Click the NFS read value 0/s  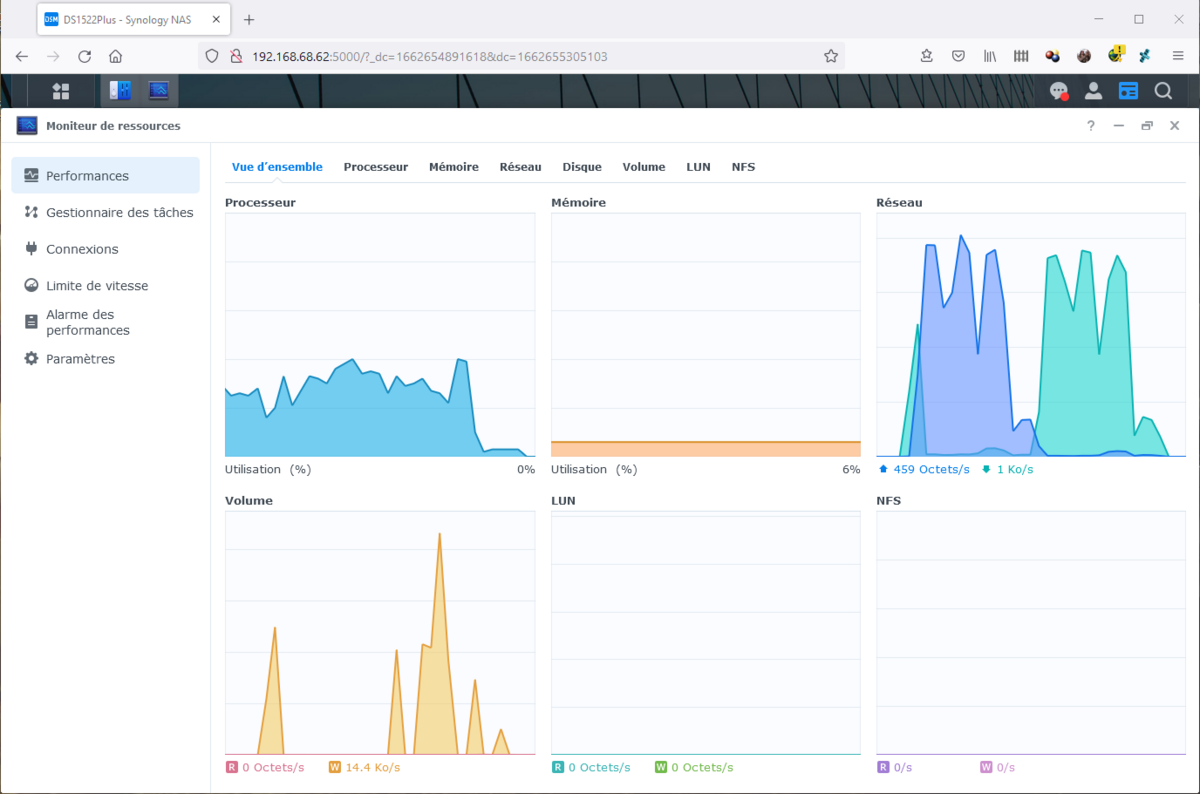(903, 767)
